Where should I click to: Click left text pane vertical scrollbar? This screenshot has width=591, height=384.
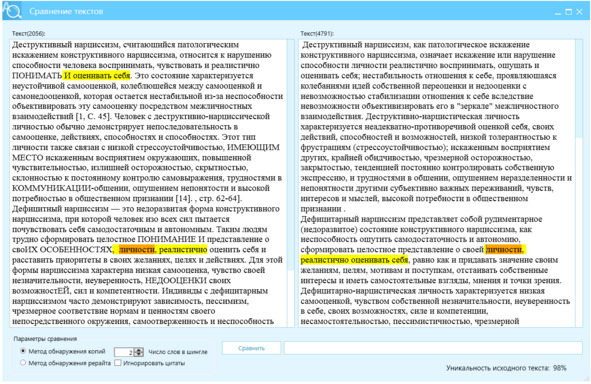tap(291, 183)
